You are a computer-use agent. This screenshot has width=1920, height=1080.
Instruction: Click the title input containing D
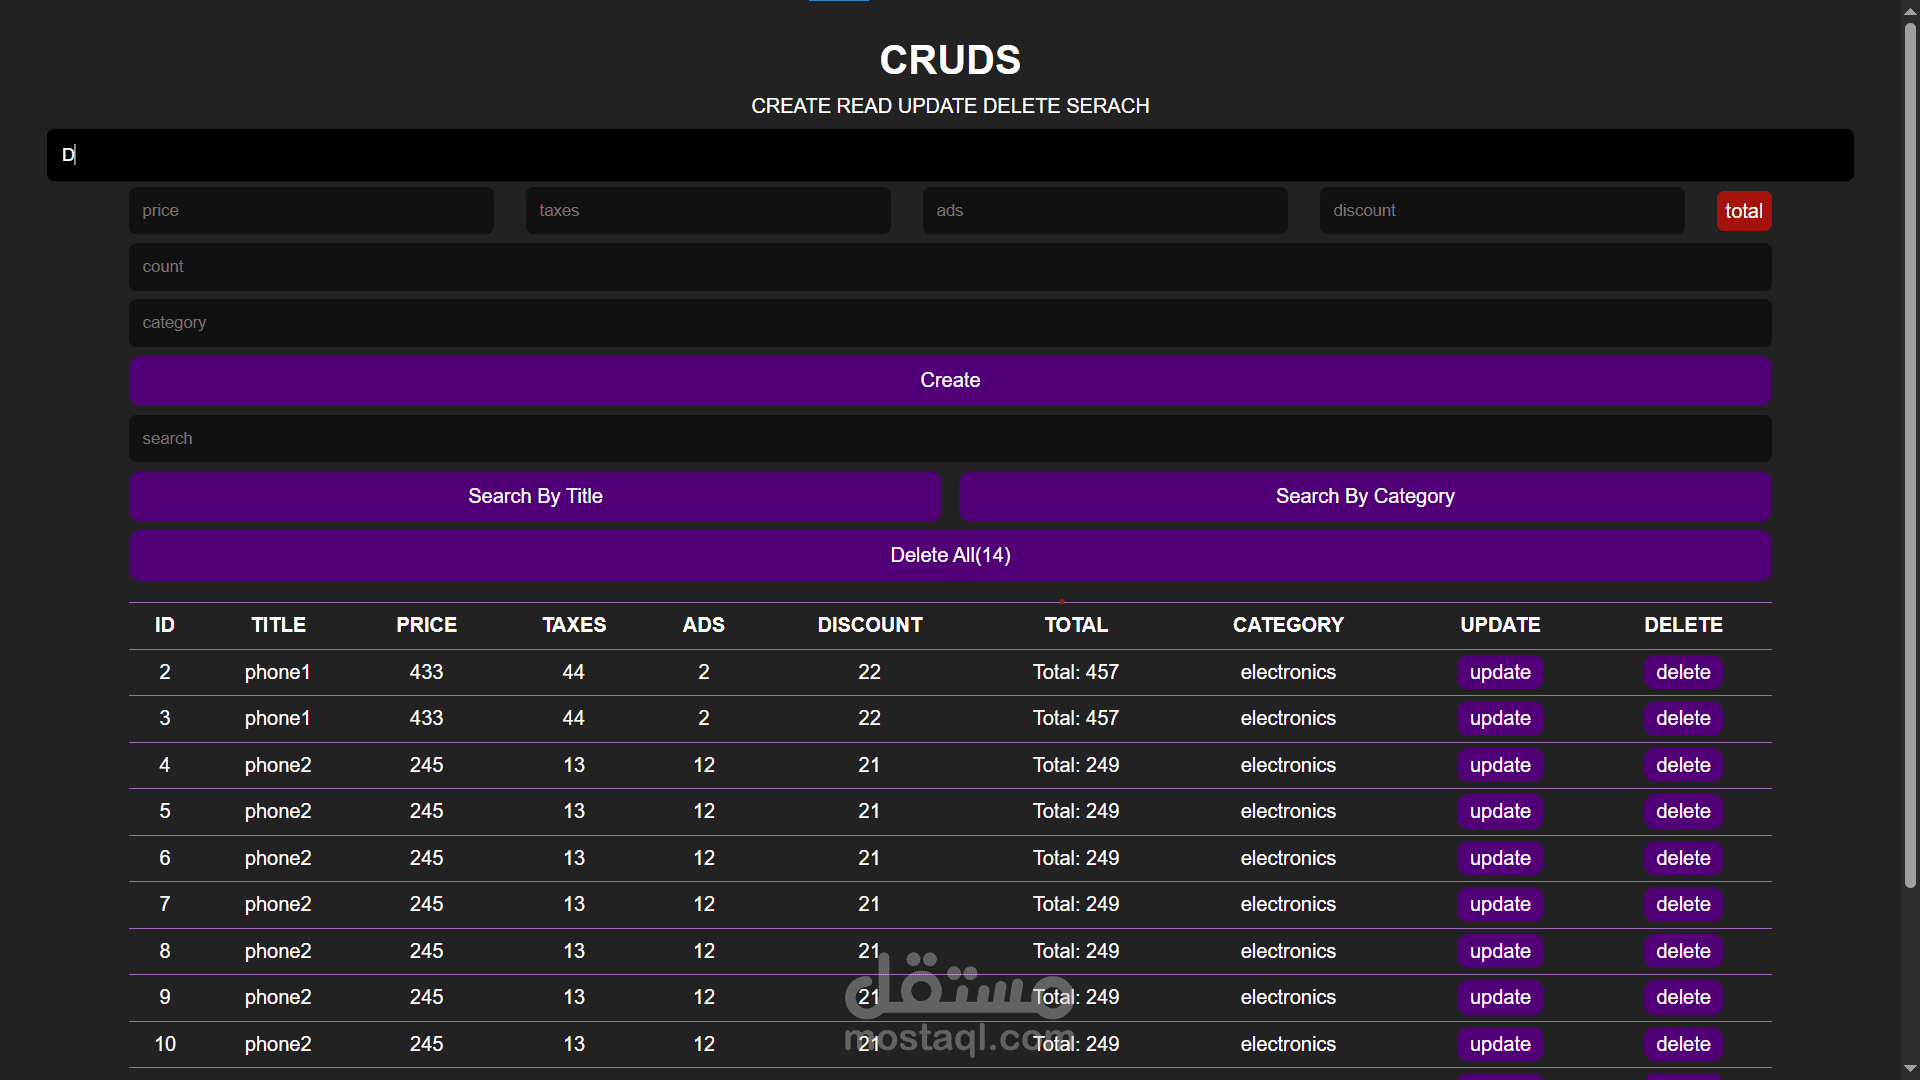(949, 155)
